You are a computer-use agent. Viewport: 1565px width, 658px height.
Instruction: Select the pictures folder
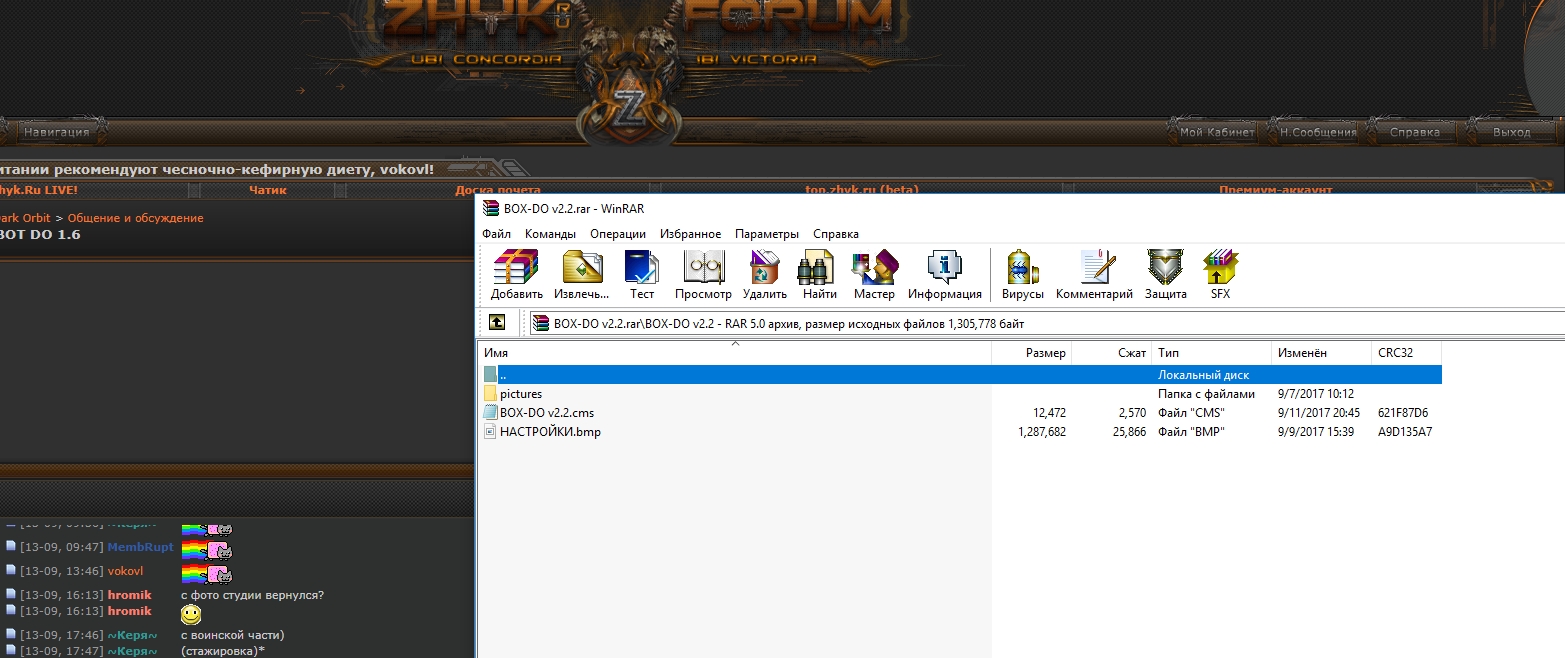coord(520,394)
